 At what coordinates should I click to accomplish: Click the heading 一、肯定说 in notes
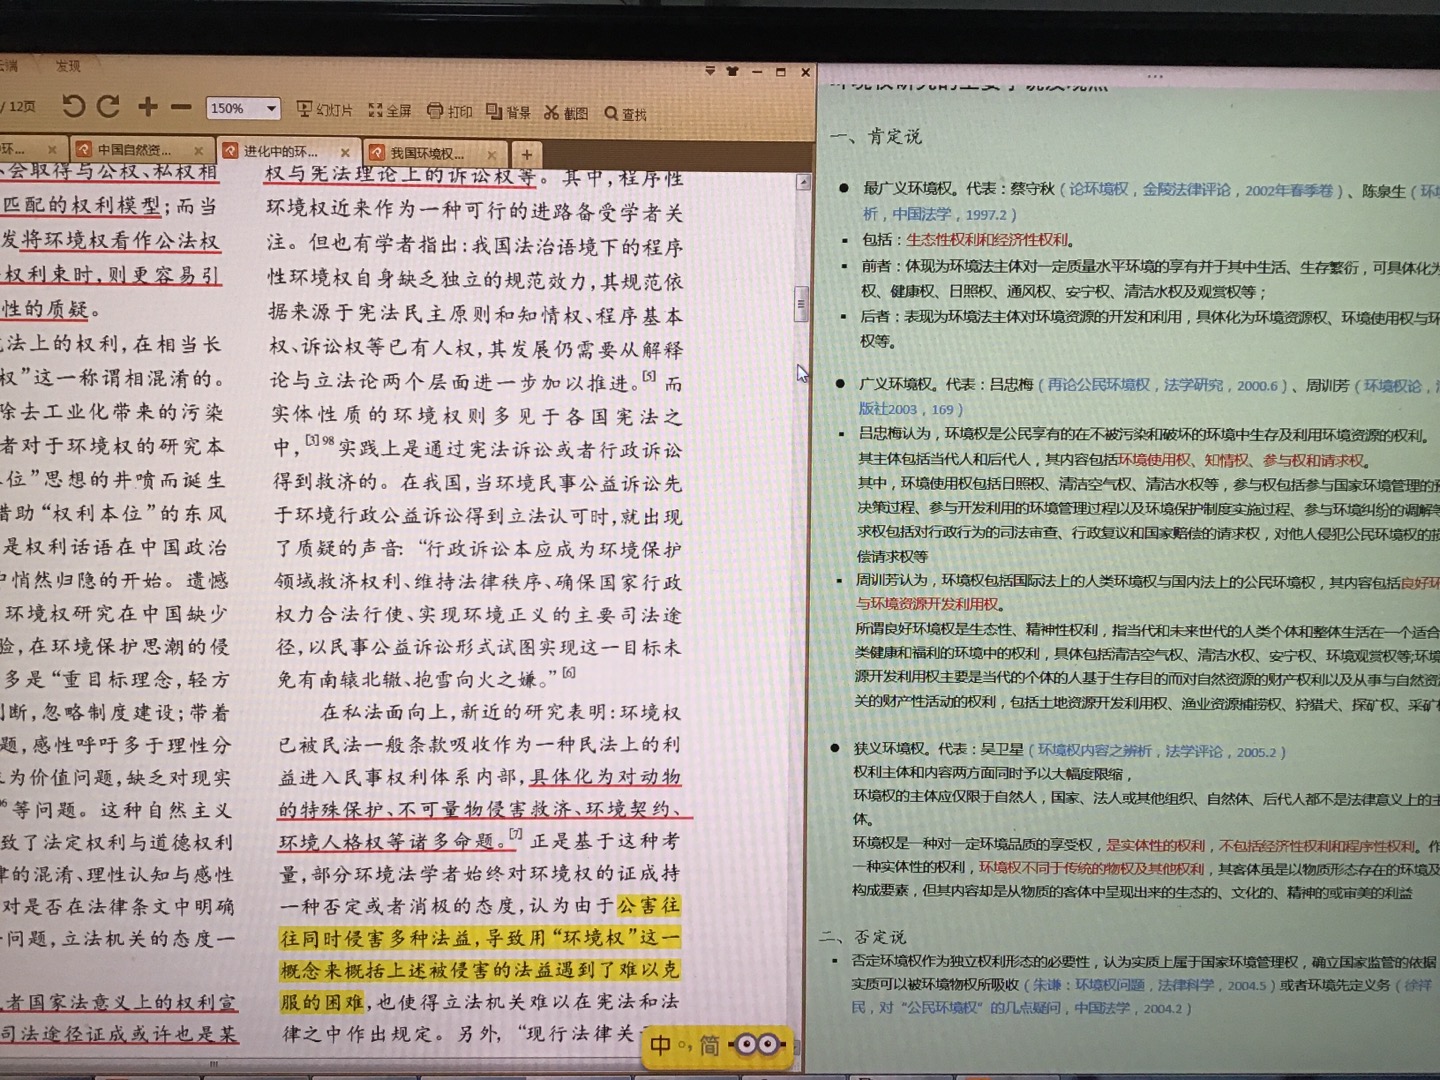coord(876,136)
